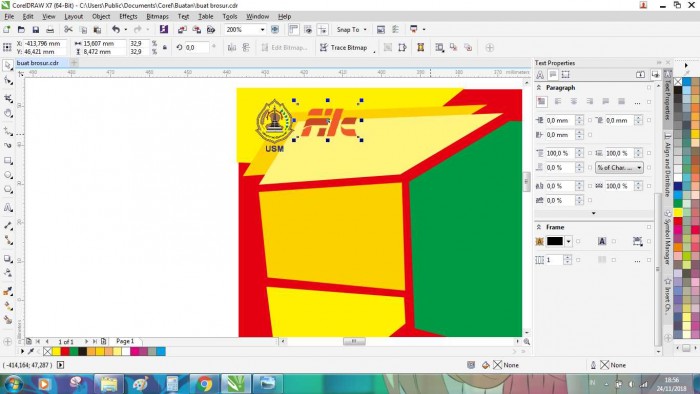Toggle Force justify alignment in Paragraph section

(x=621, y=102)
